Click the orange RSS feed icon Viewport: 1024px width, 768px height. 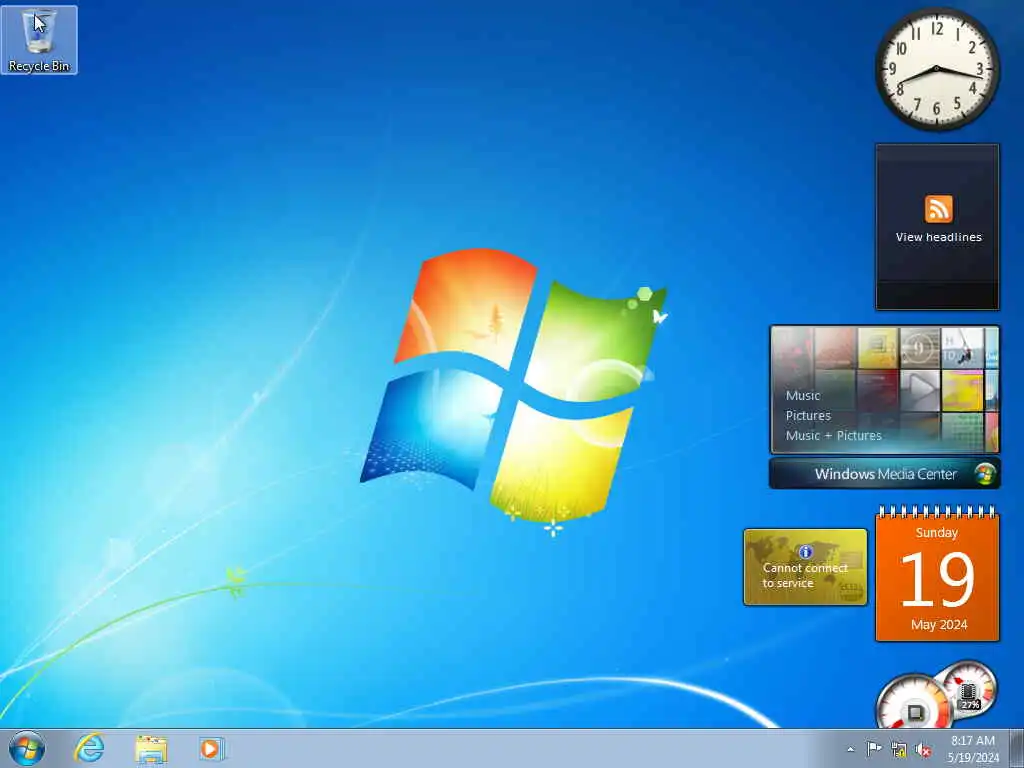(x=938, y=209)
